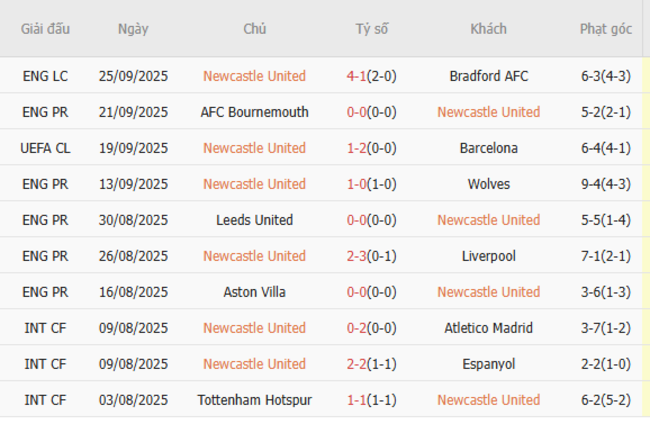Viewport: 650px width, 424px height.
Task: Click the Leeds United team name
Action: [x=254, y=220]
